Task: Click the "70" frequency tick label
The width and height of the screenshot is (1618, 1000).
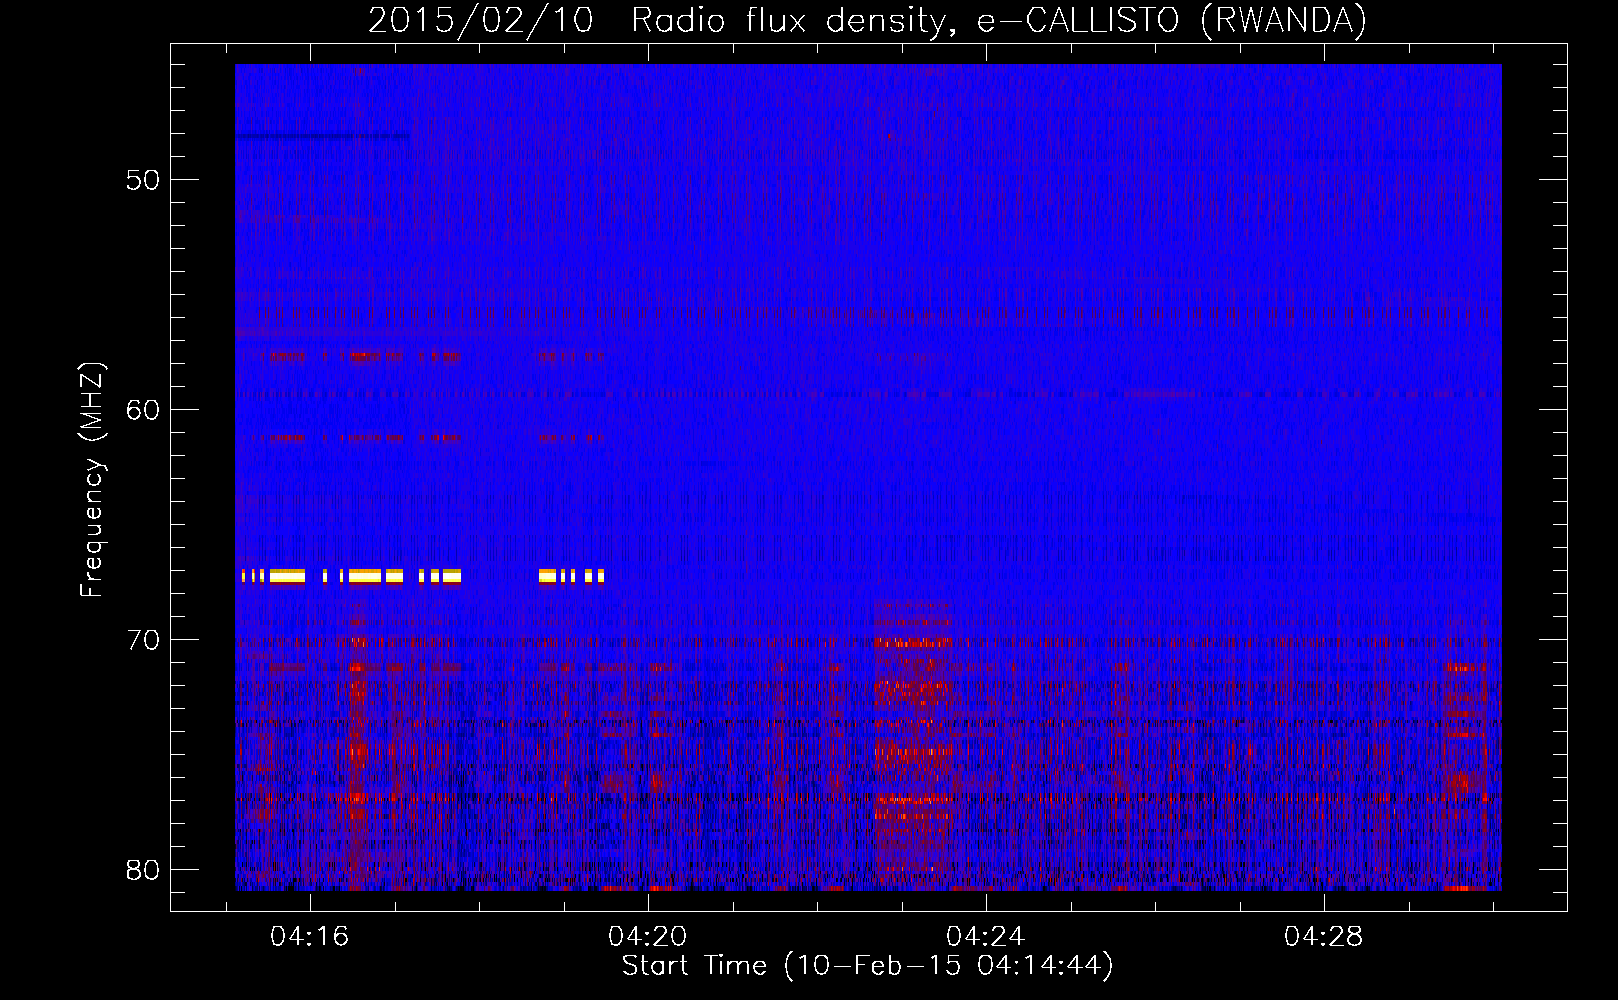Action: 143,640
